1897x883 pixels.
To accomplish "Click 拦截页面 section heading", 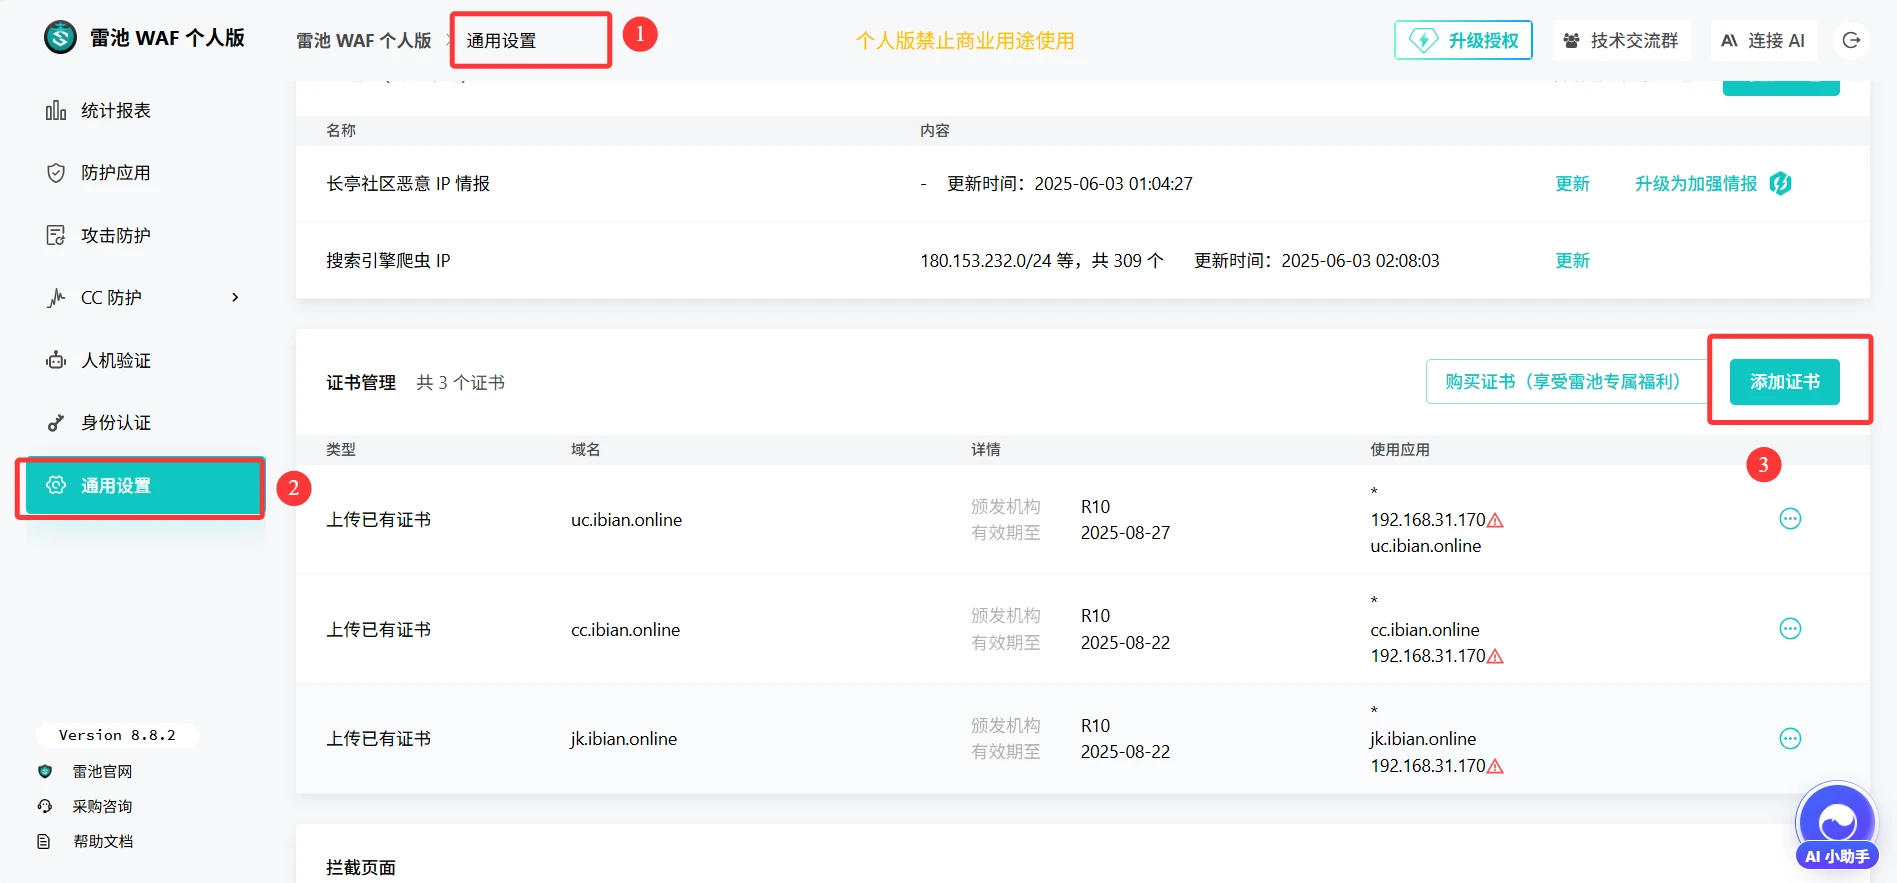I will tap(361, 868).
